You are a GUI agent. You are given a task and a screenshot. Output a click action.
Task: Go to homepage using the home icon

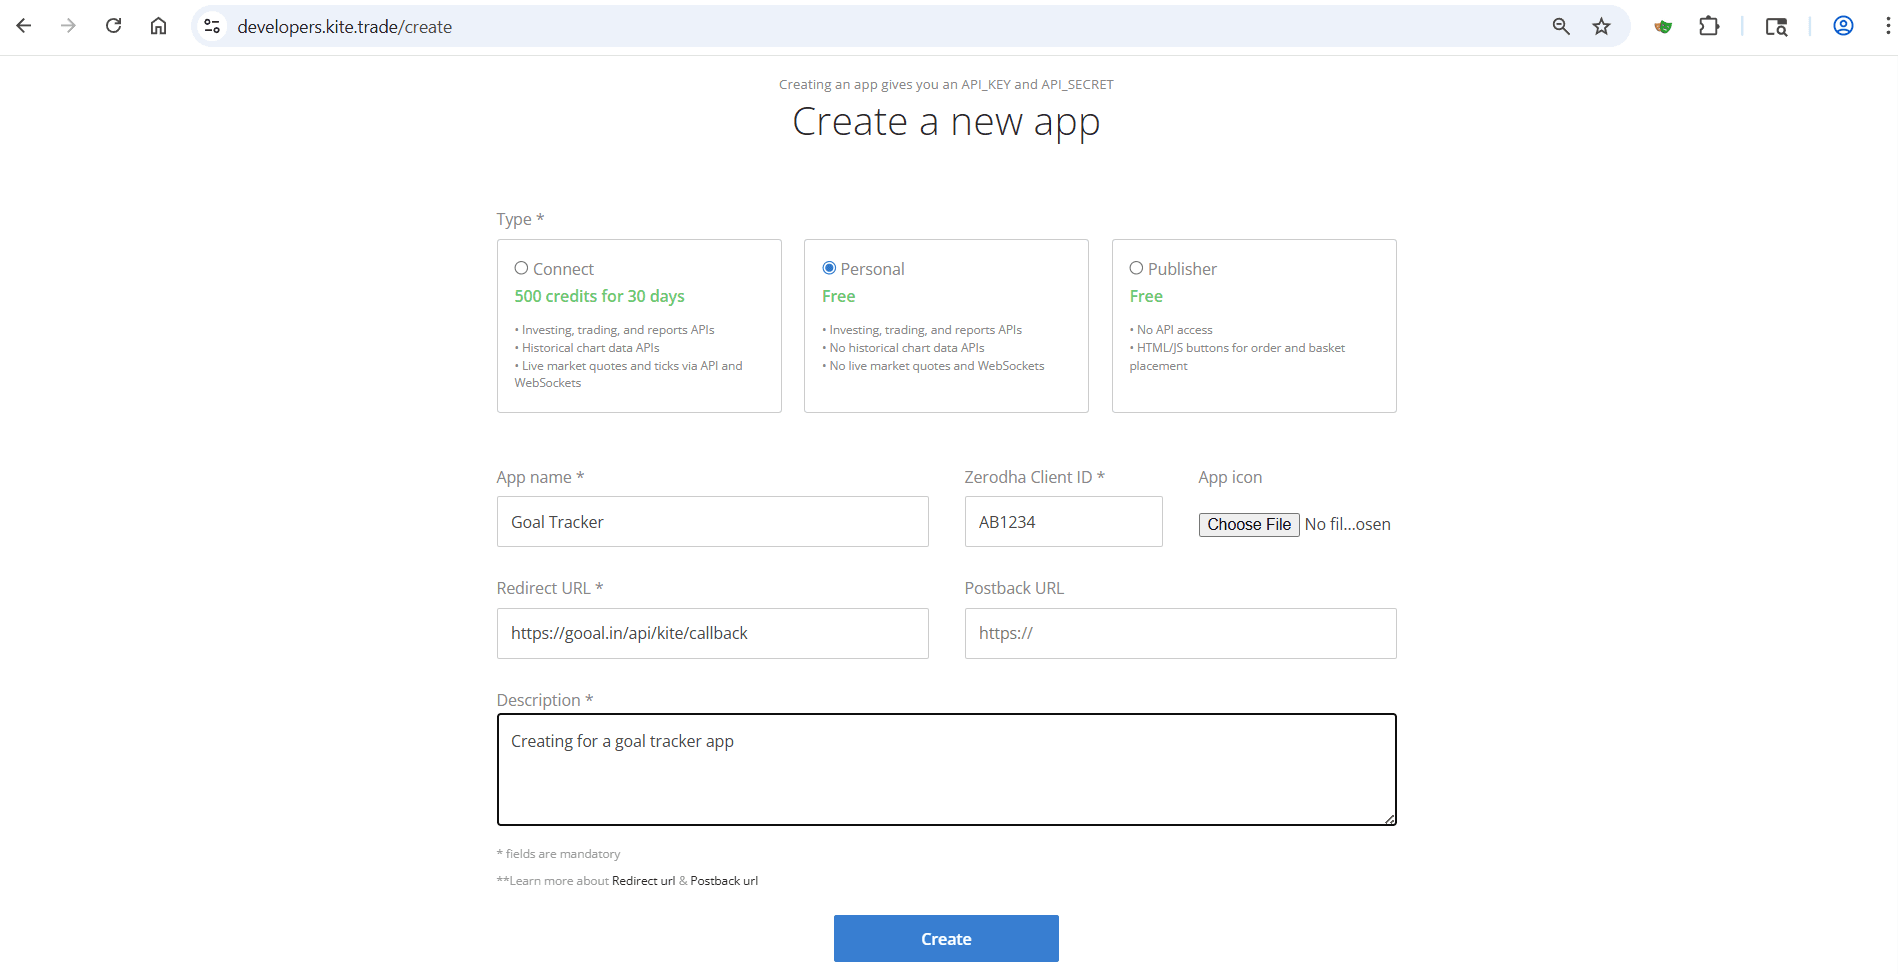[158, 25]
